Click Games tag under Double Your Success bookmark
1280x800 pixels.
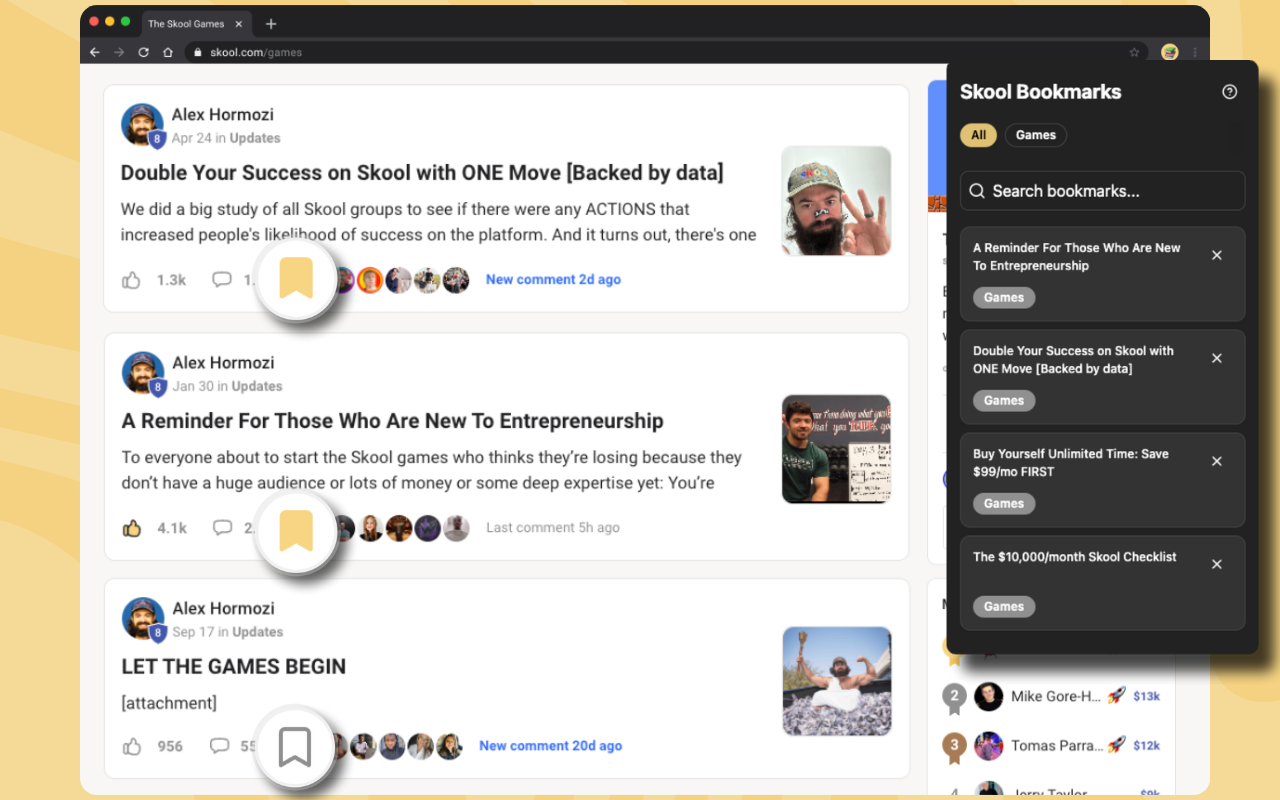(1004, 401)
